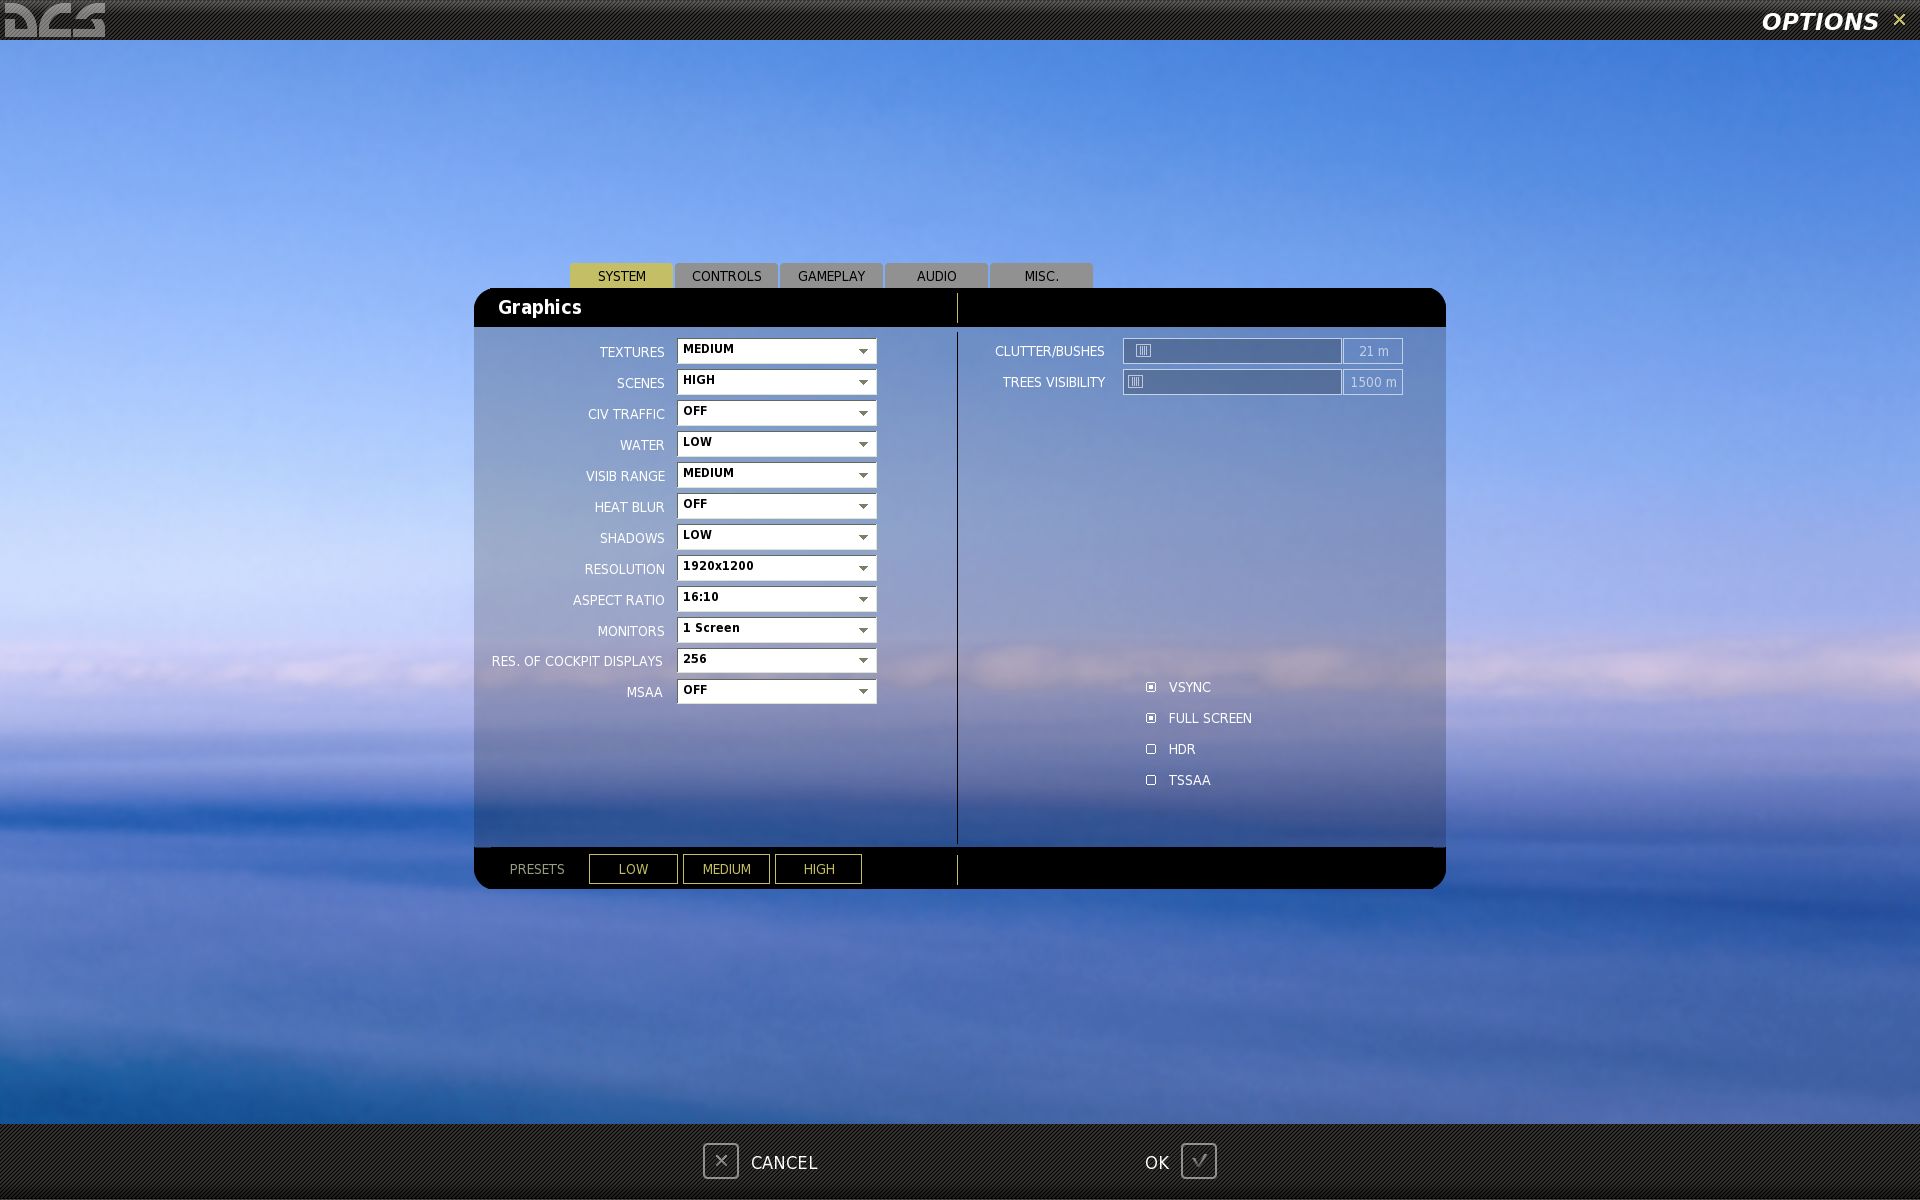Image resolution: width=1920 pixels, height=1200 pixels.
Task: Click the MSAA dropdown arrow icon
Action: (863, 691)
